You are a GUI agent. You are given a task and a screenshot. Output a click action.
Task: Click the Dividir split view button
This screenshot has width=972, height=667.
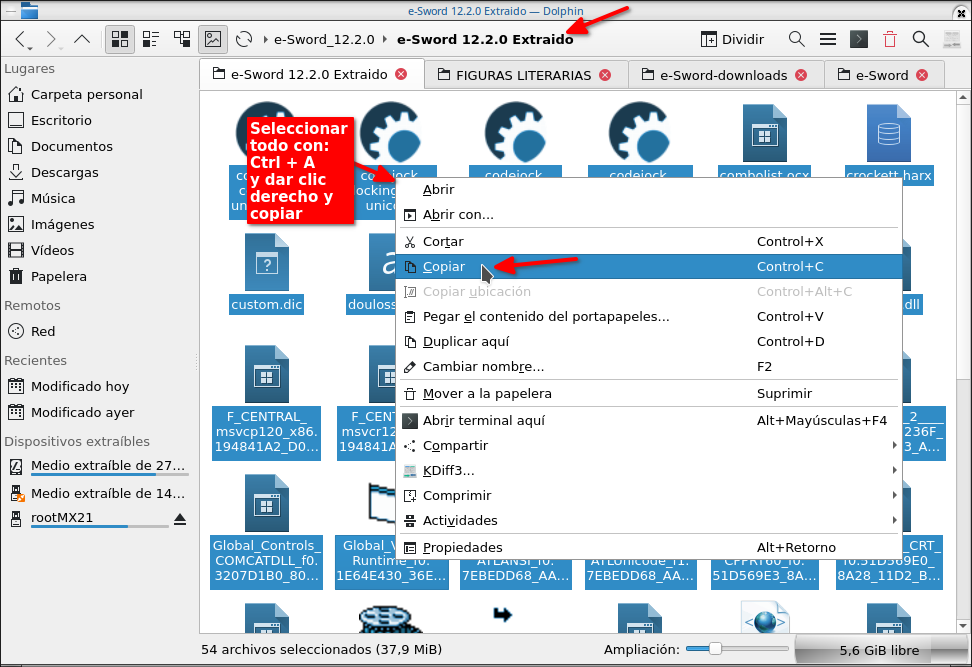pos(732,40)
